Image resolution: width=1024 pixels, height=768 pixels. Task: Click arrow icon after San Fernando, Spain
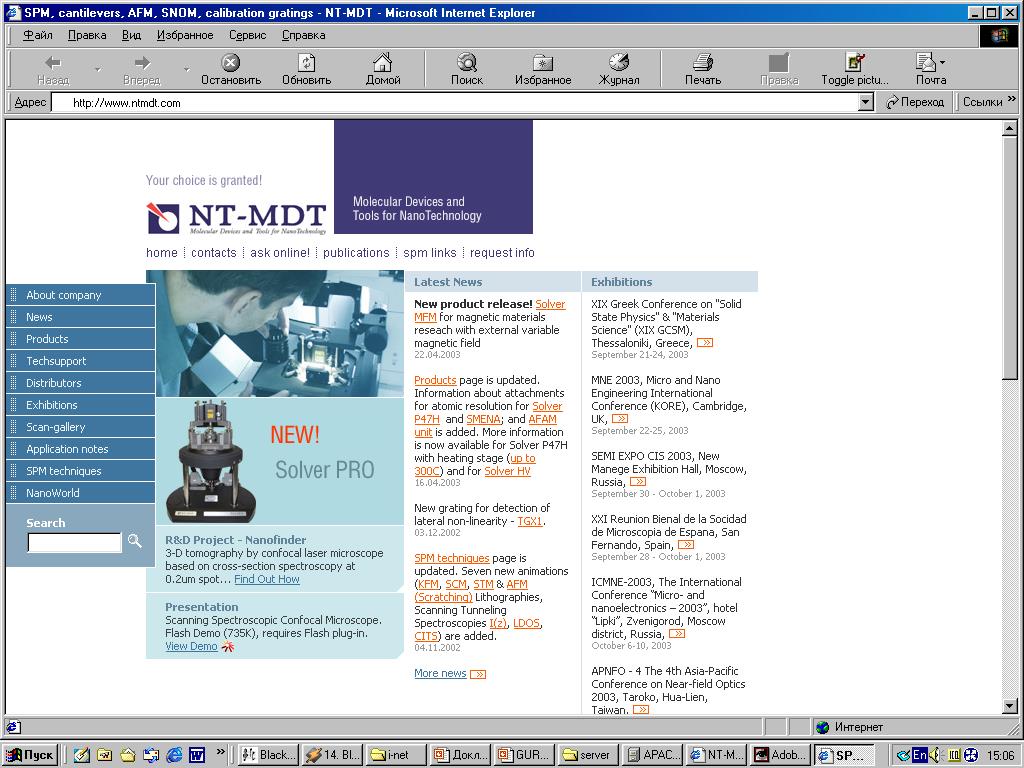[686, 545]
